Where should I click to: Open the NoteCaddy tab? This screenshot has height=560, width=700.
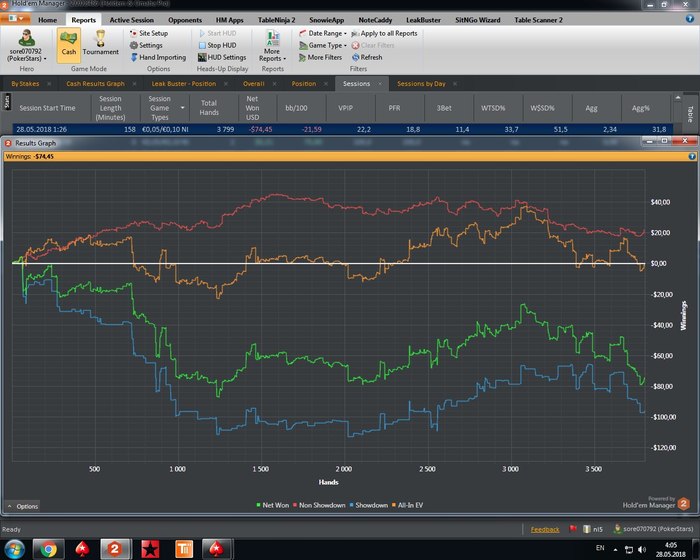375,20
